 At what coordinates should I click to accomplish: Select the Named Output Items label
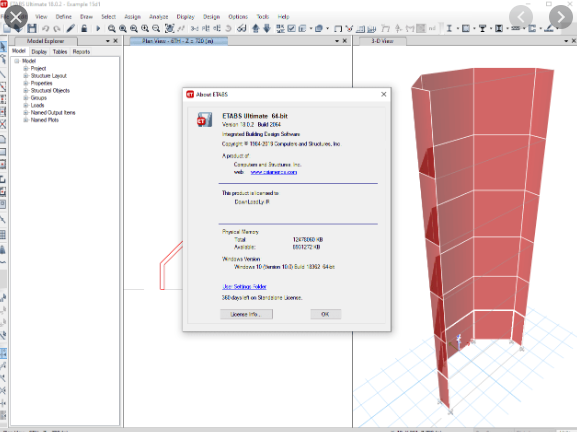coord(53,113)
